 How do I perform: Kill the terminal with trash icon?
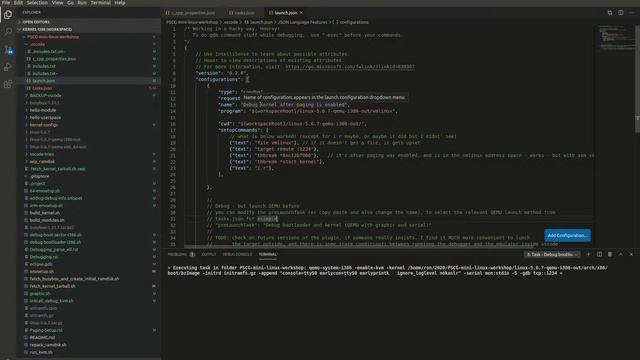click(x=610, y=254)
